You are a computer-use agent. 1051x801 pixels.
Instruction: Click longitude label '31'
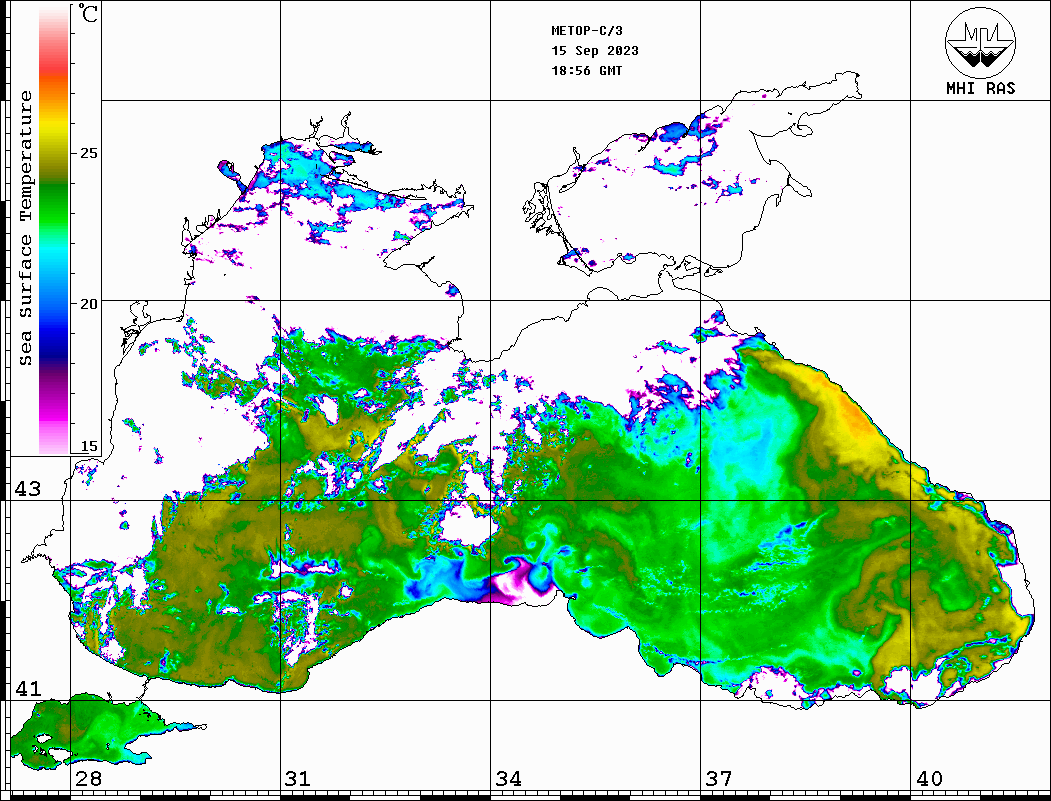pyautogui.click(x=298, y=779)
